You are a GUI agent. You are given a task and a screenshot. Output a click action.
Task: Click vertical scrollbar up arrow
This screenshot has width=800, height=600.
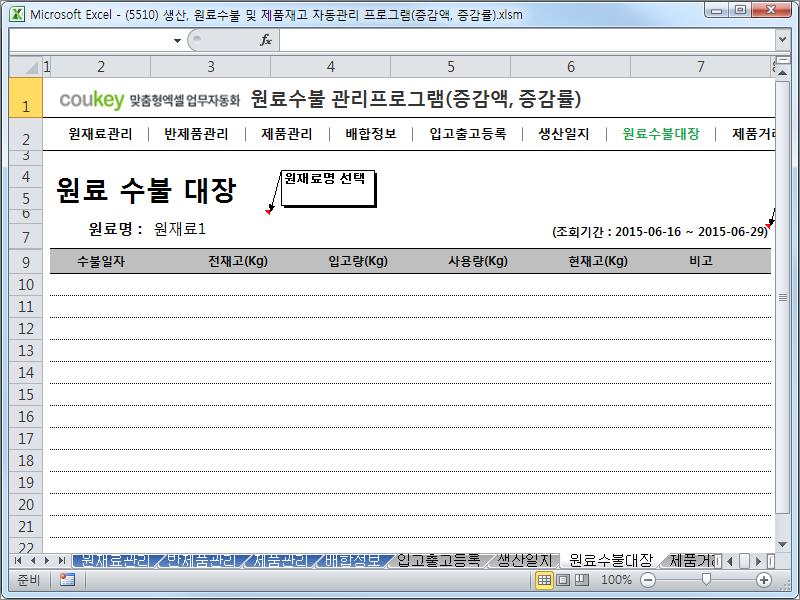[782, 73]
